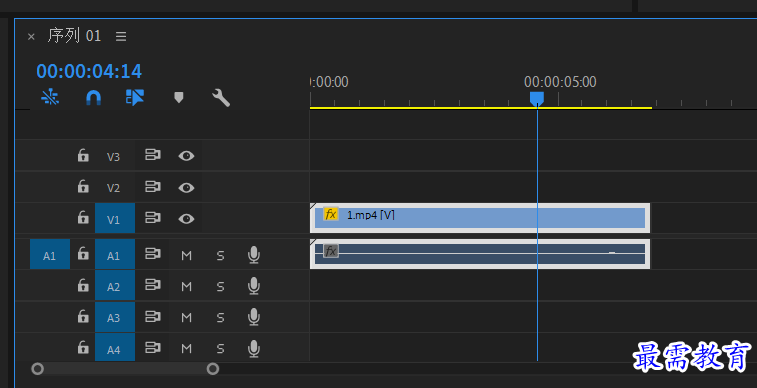Select the 序列 01 sequence tab

tap(74, 36)
